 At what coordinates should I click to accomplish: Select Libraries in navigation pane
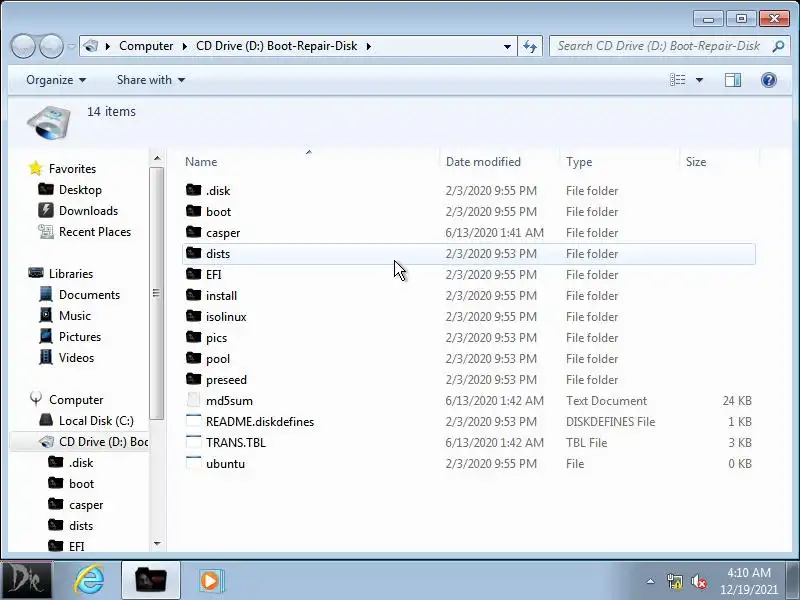tap(71, 273)
